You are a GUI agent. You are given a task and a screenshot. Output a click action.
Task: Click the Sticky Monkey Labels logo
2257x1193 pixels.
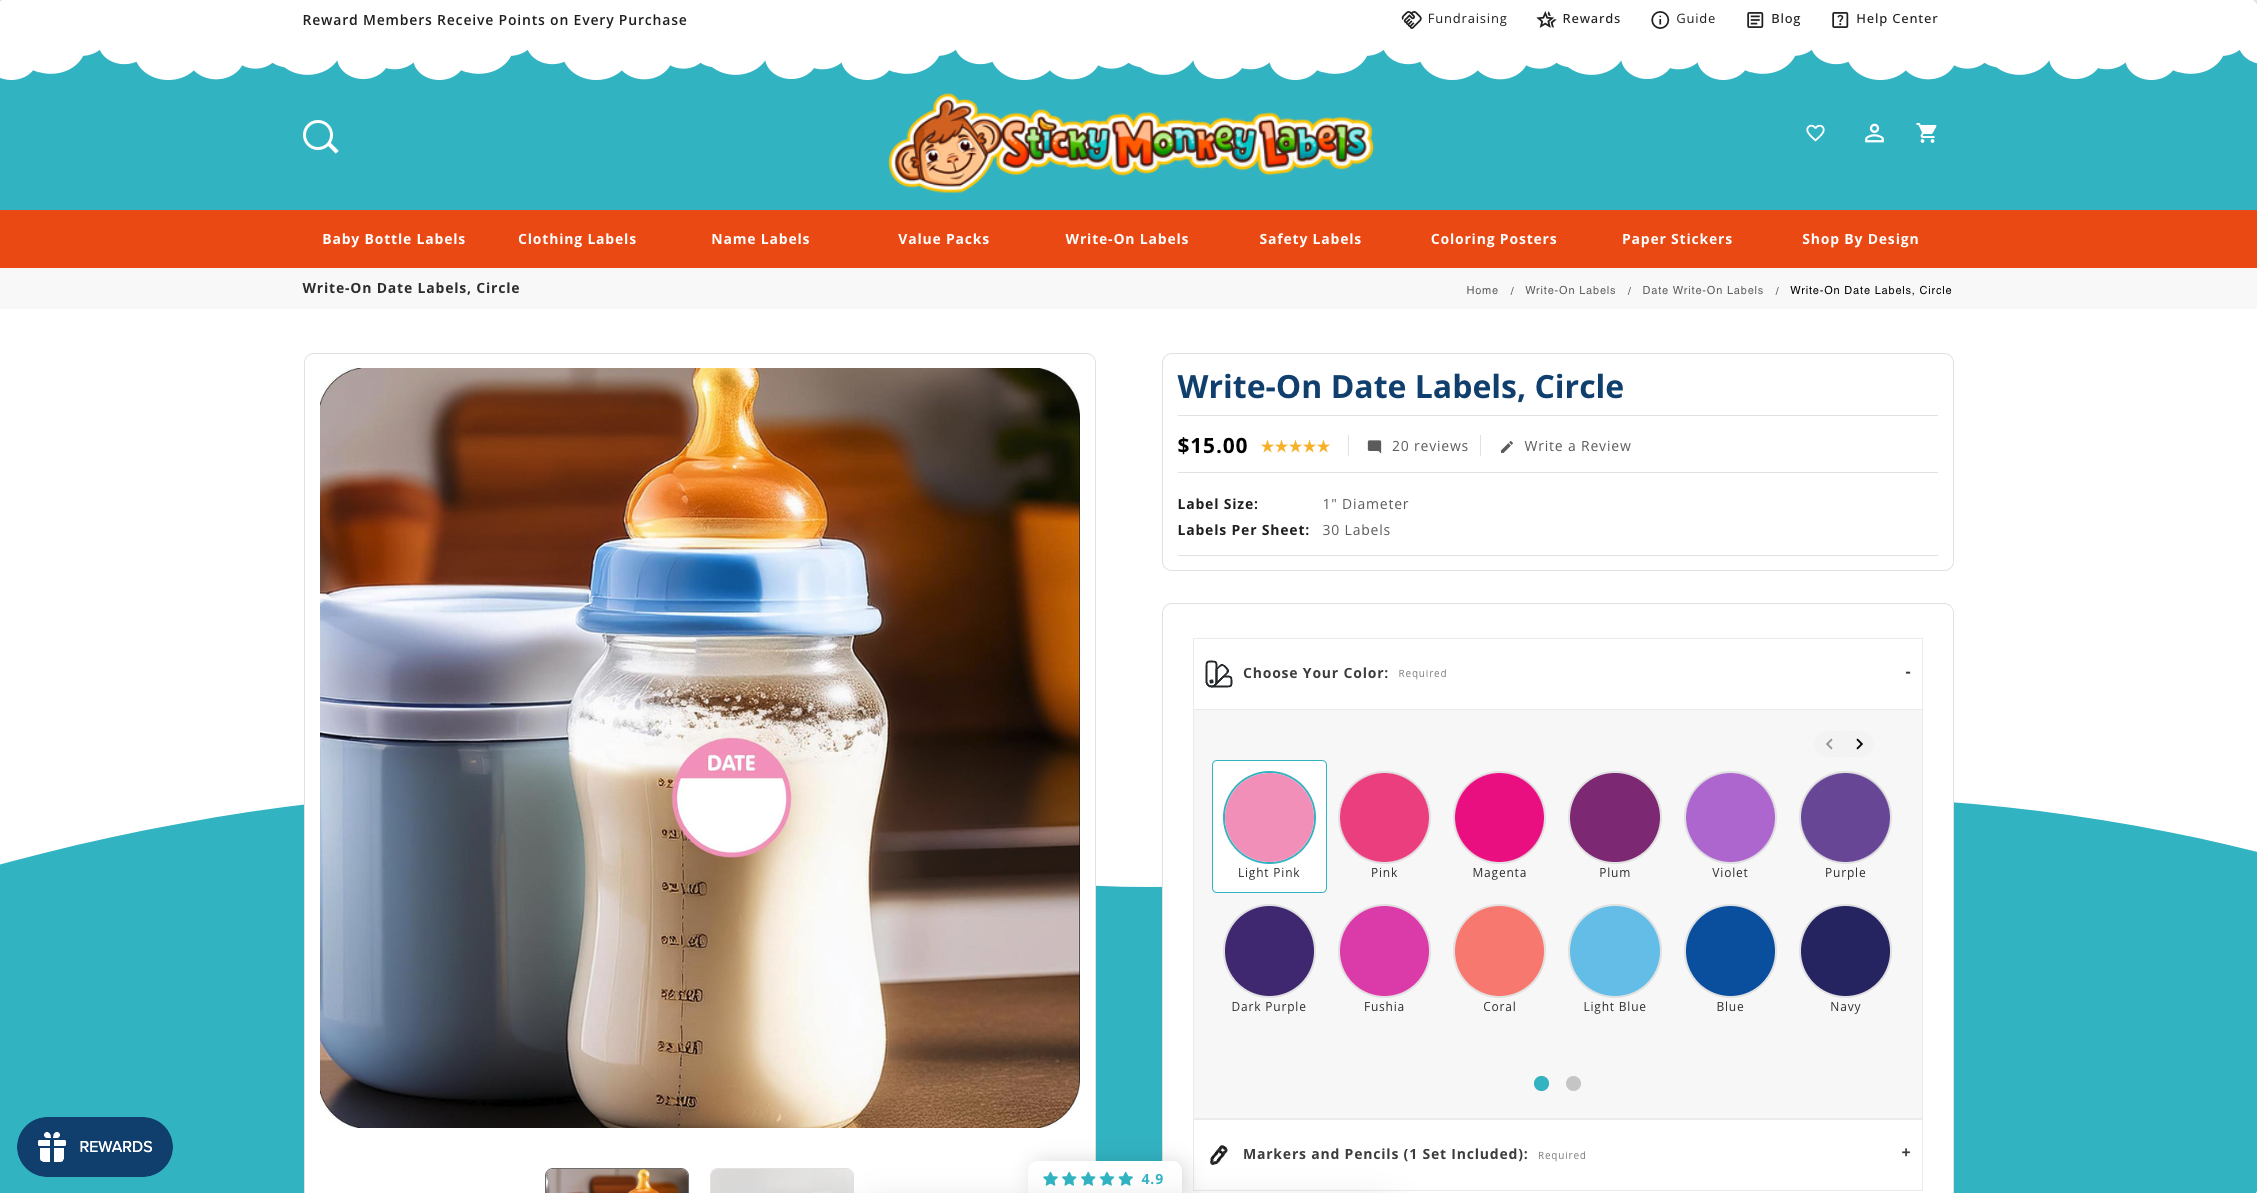(1130, 144)
